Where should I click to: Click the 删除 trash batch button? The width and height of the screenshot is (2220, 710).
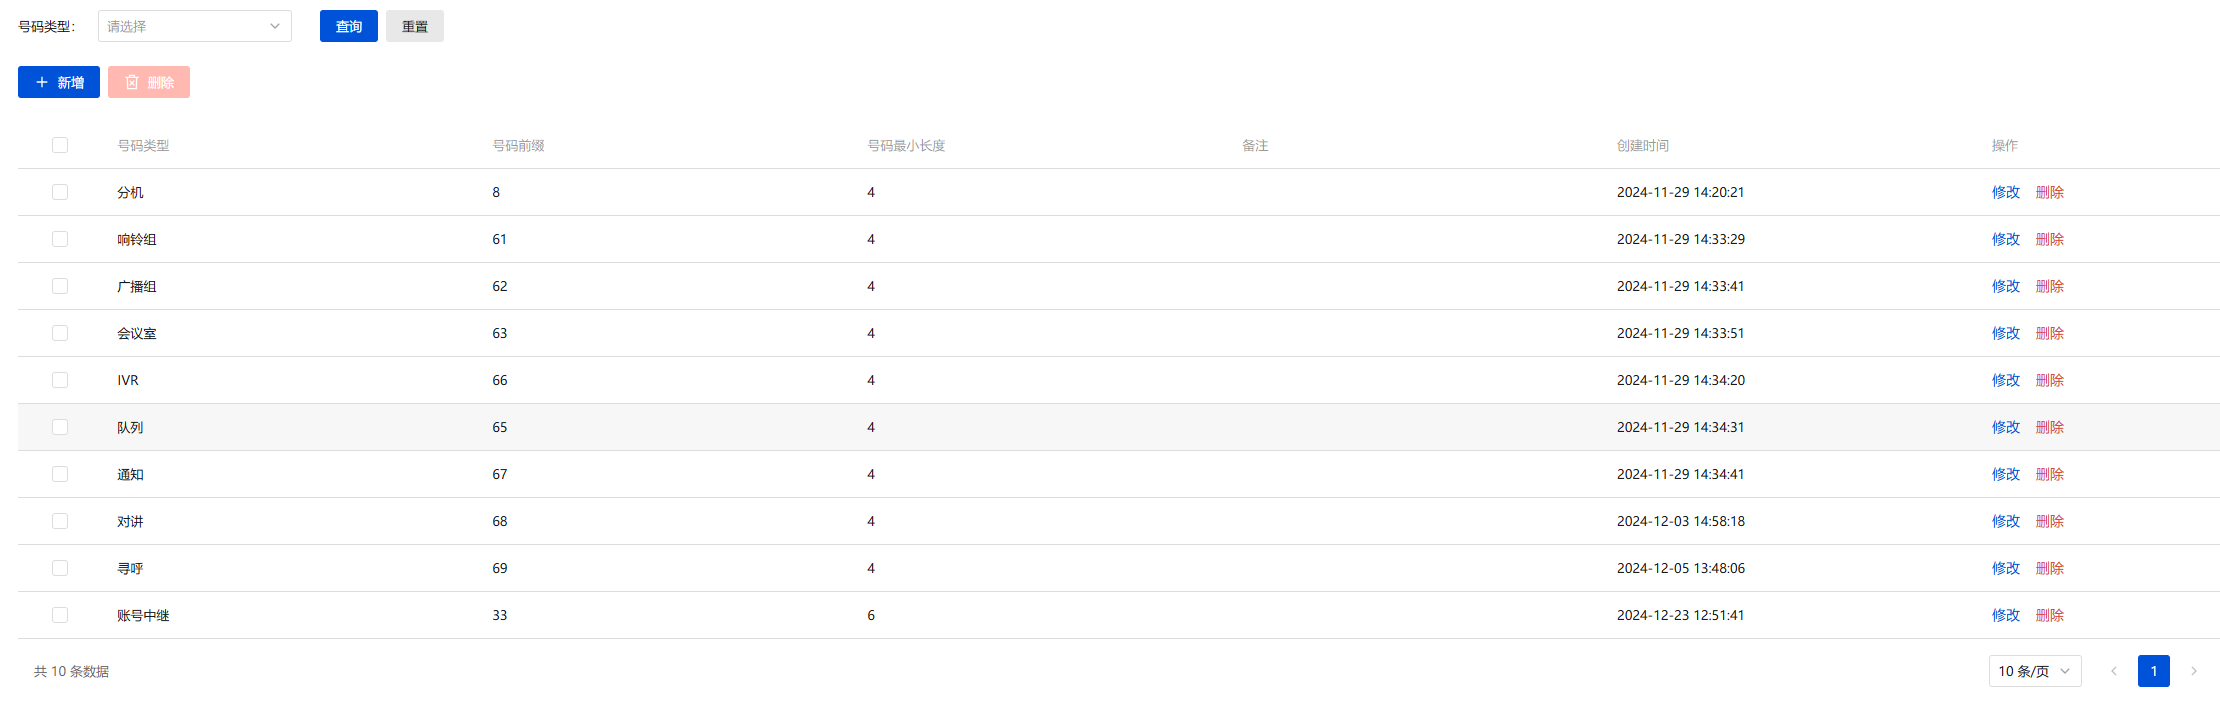pyautogui.click(x=149, y=82)
